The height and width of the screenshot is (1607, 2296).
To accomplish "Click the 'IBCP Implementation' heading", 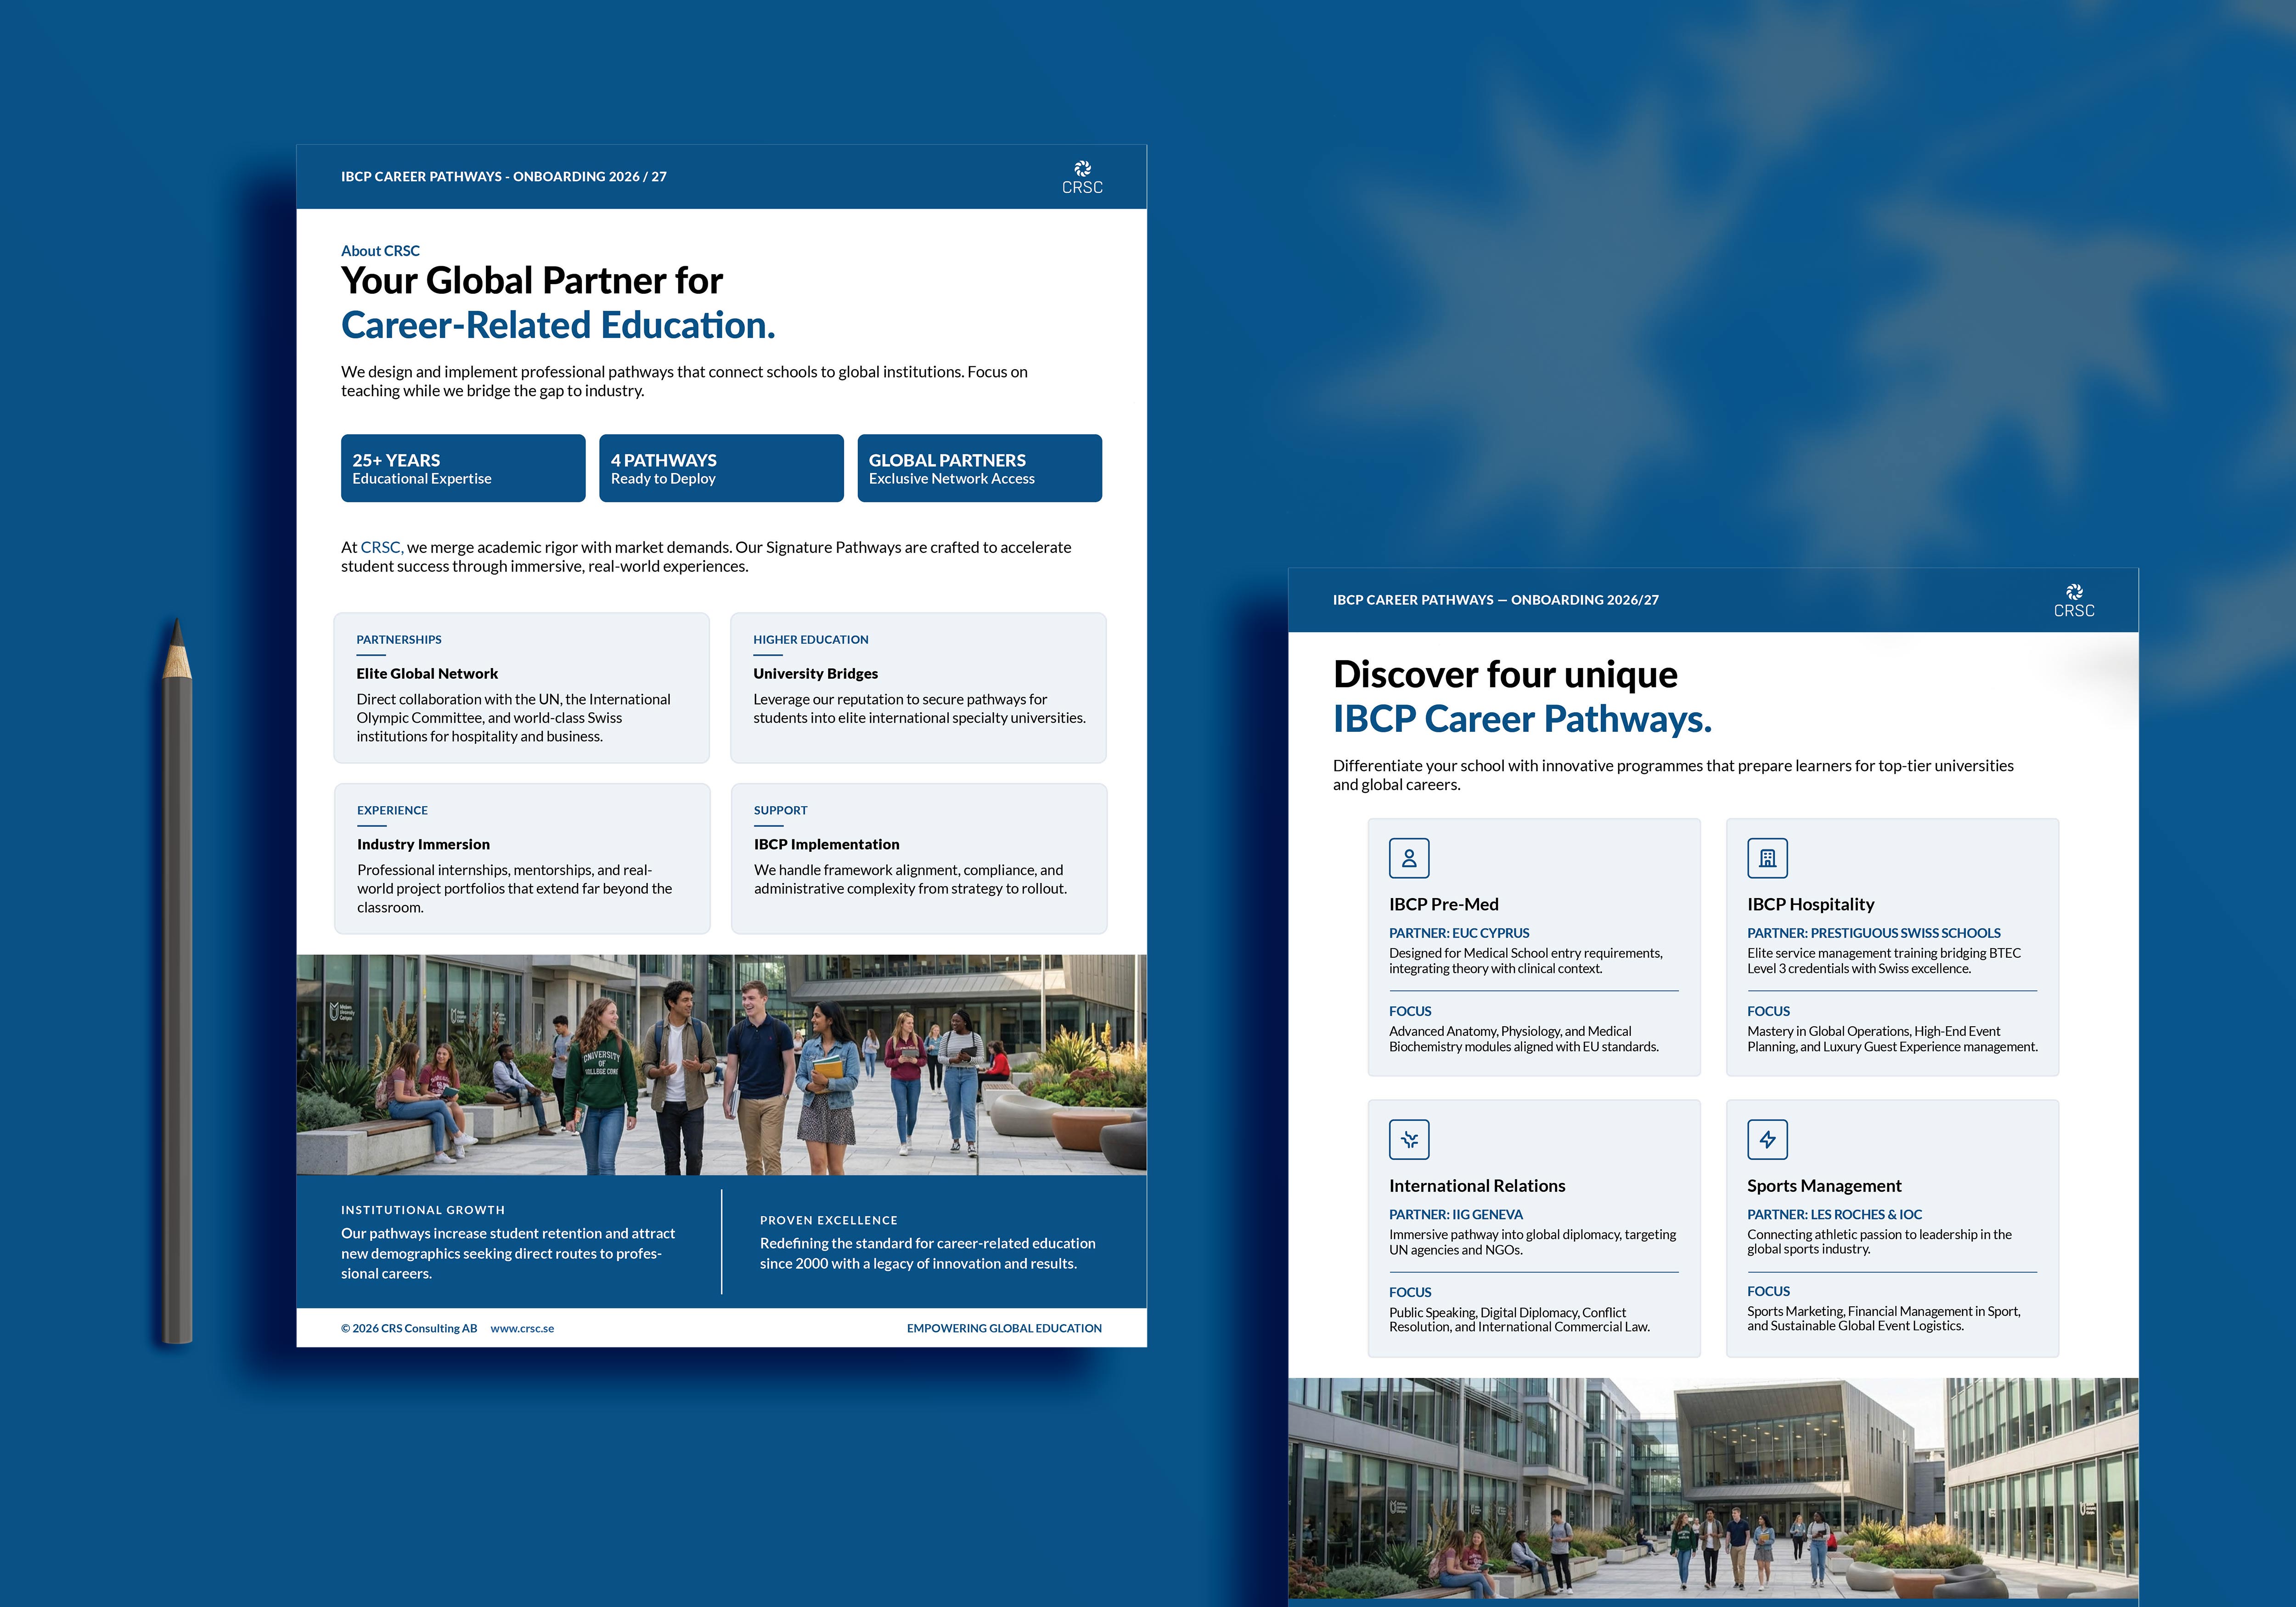I will [x=827, y=845].
